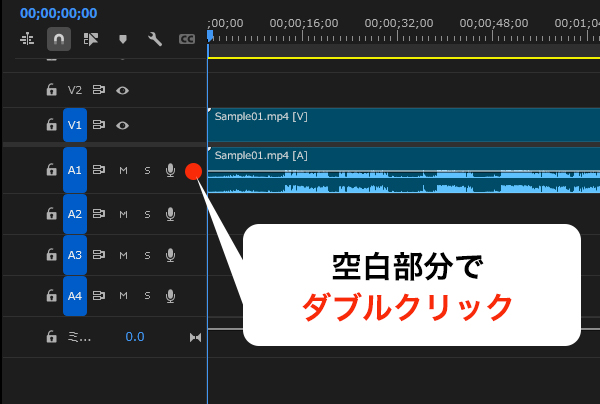Toggle sync lock for A3
600x404 pixels.
click(99, 254)
